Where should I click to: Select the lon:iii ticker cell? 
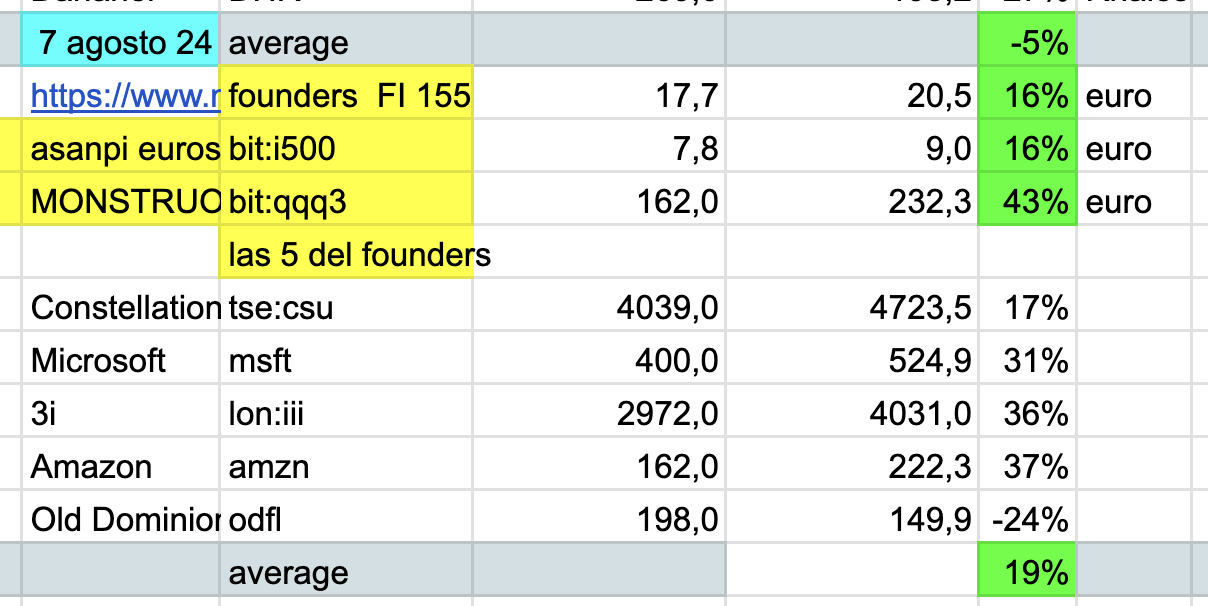[x=346, y=414]
